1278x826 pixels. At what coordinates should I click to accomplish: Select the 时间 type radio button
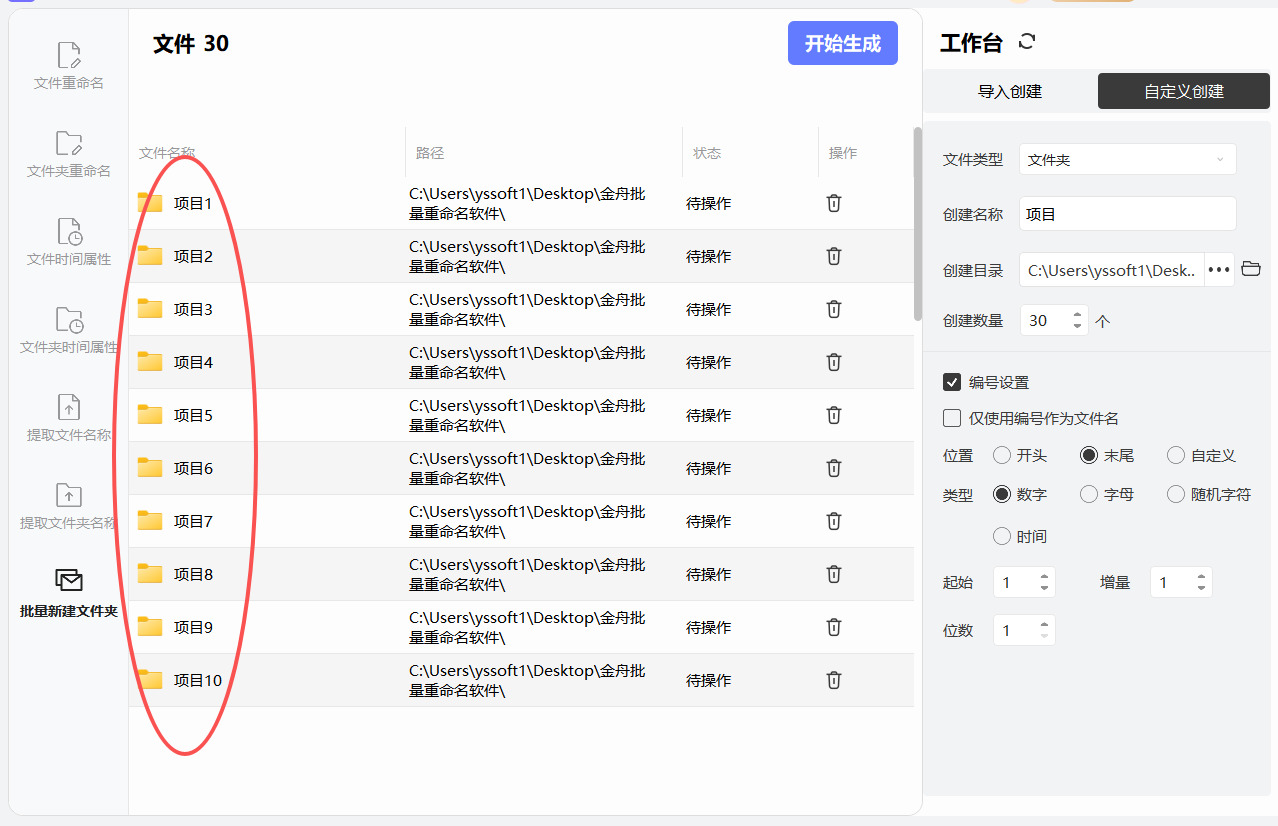click(1002, 536)
